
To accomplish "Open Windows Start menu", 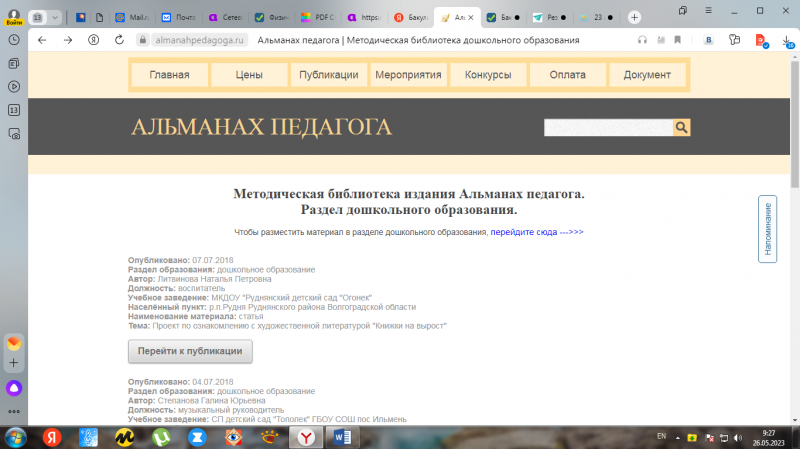I will (x=15, y=437).
